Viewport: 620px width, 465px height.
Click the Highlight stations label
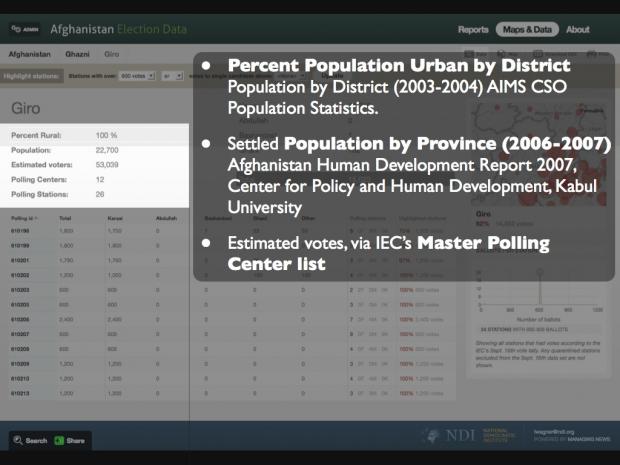click(x=31, y=76)
